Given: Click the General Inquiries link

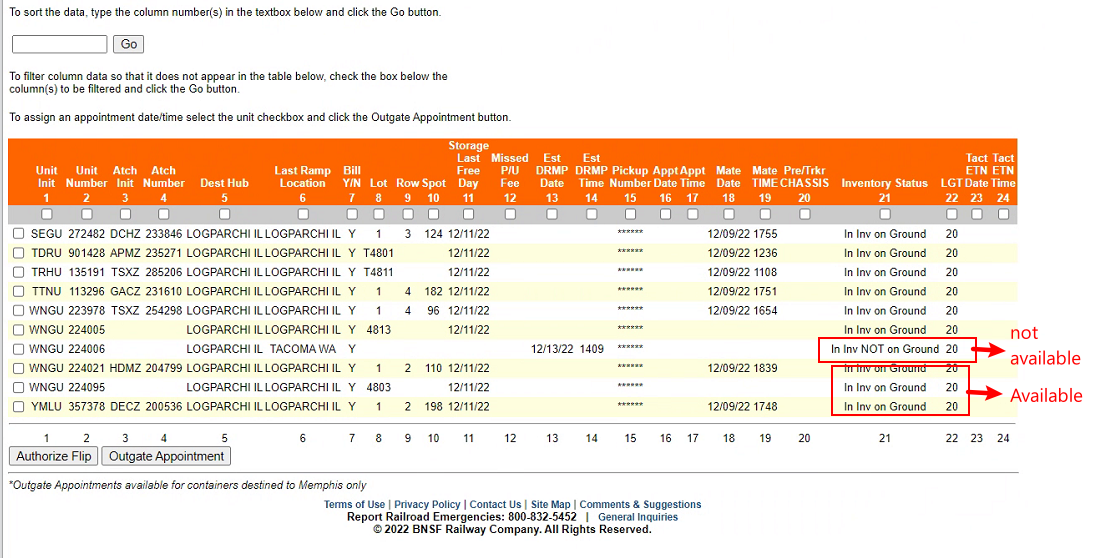Looking at the screenshot, I should tap(638, 517).
